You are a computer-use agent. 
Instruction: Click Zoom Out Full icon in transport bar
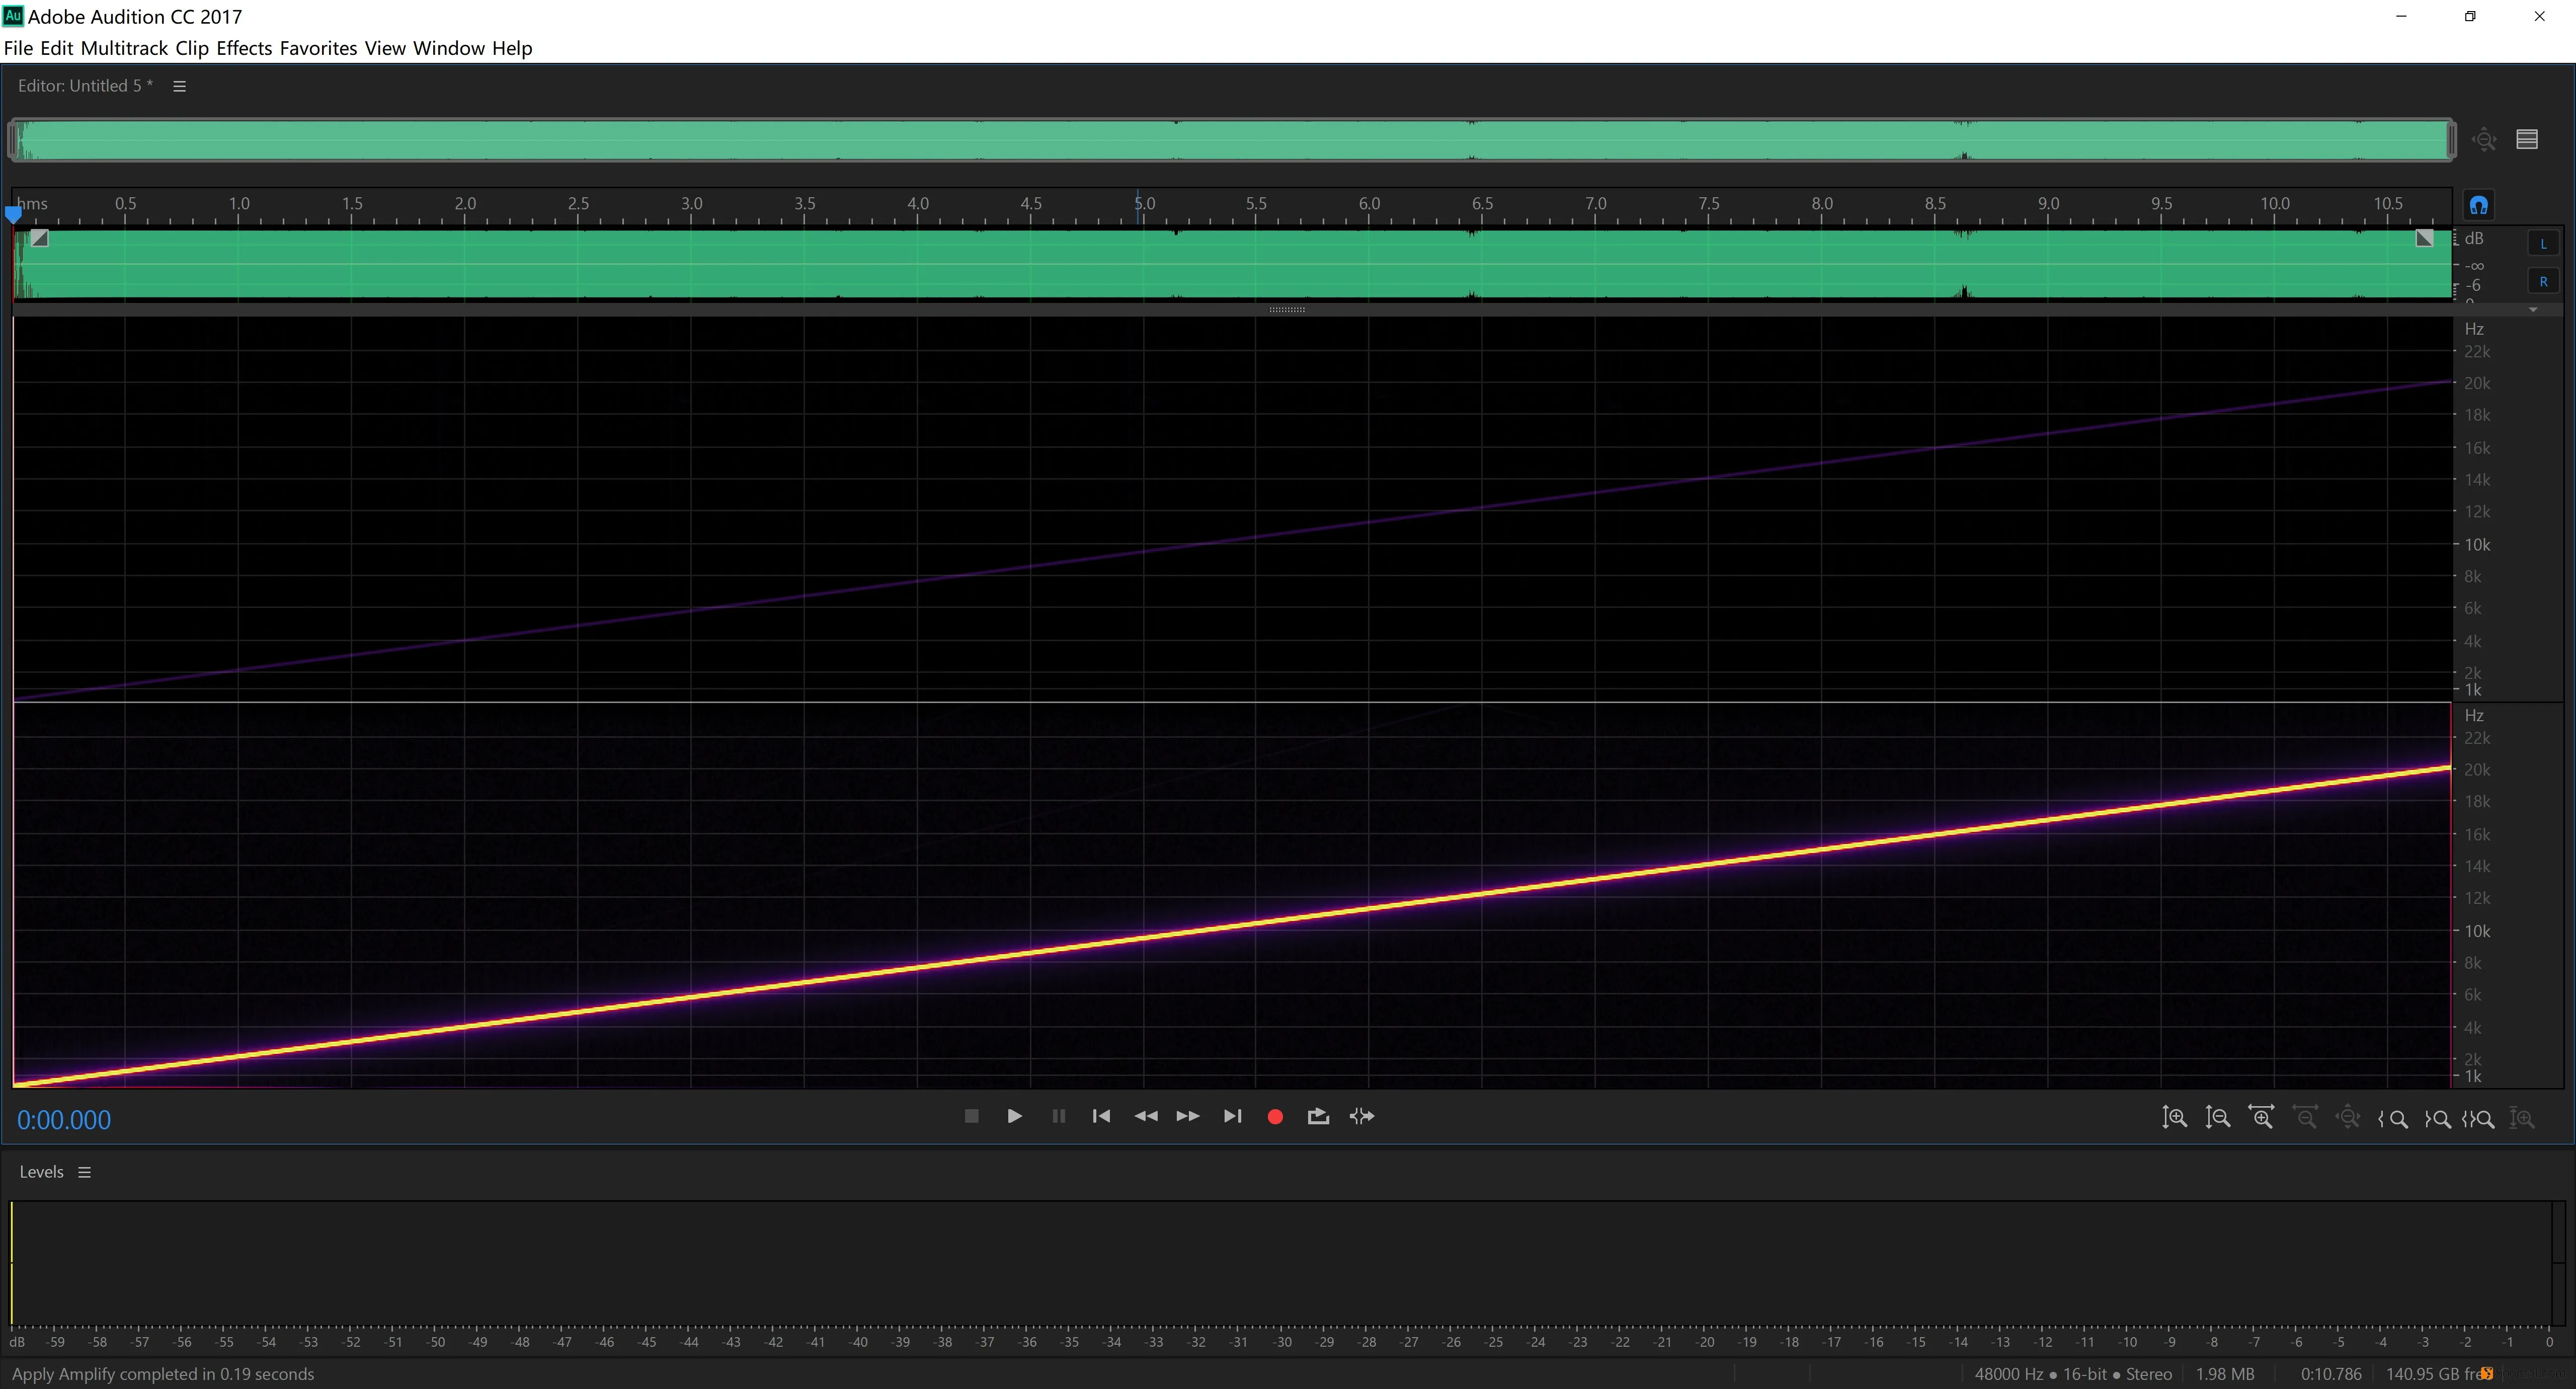coord(2348,1118)
